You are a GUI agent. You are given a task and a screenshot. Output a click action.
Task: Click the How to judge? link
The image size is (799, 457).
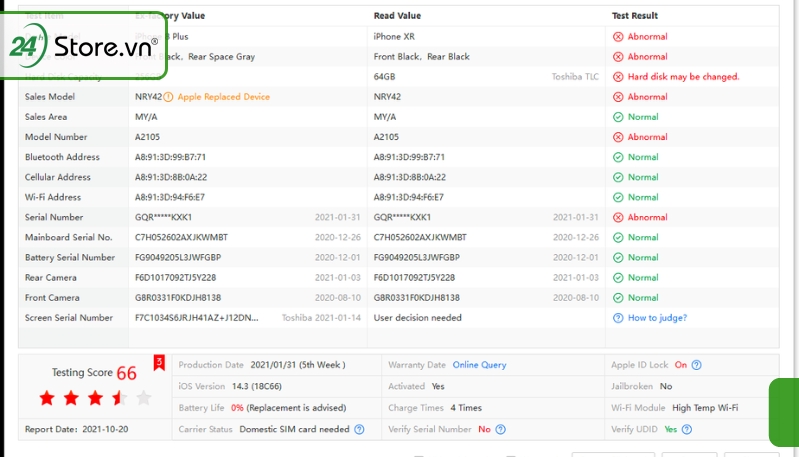(657, 318)
